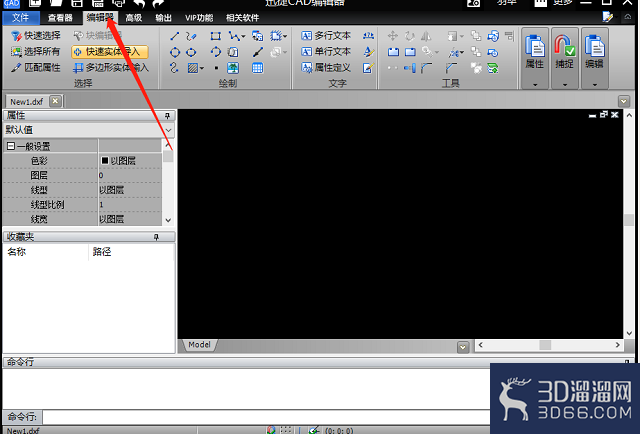The image size is (640, 434).
Task: Open the VIP功能 tab
Action: tap(199, 18)
